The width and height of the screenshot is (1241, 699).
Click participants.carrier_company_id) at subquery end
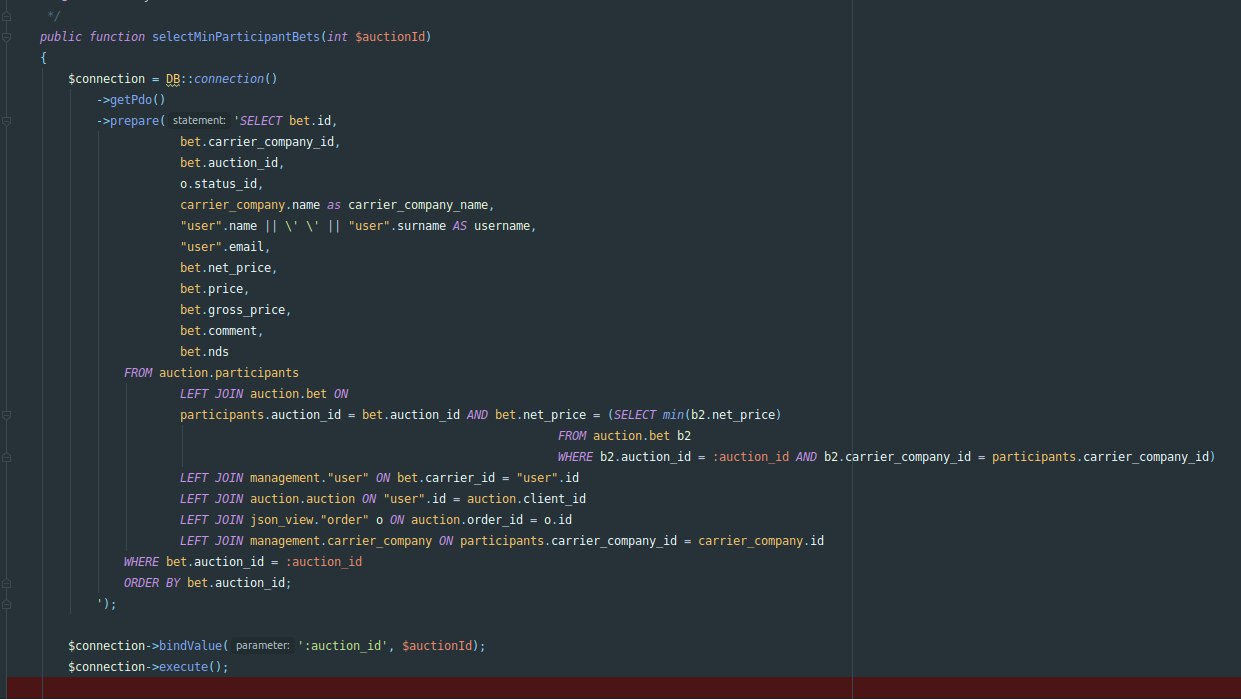(x=1105, y=456)
